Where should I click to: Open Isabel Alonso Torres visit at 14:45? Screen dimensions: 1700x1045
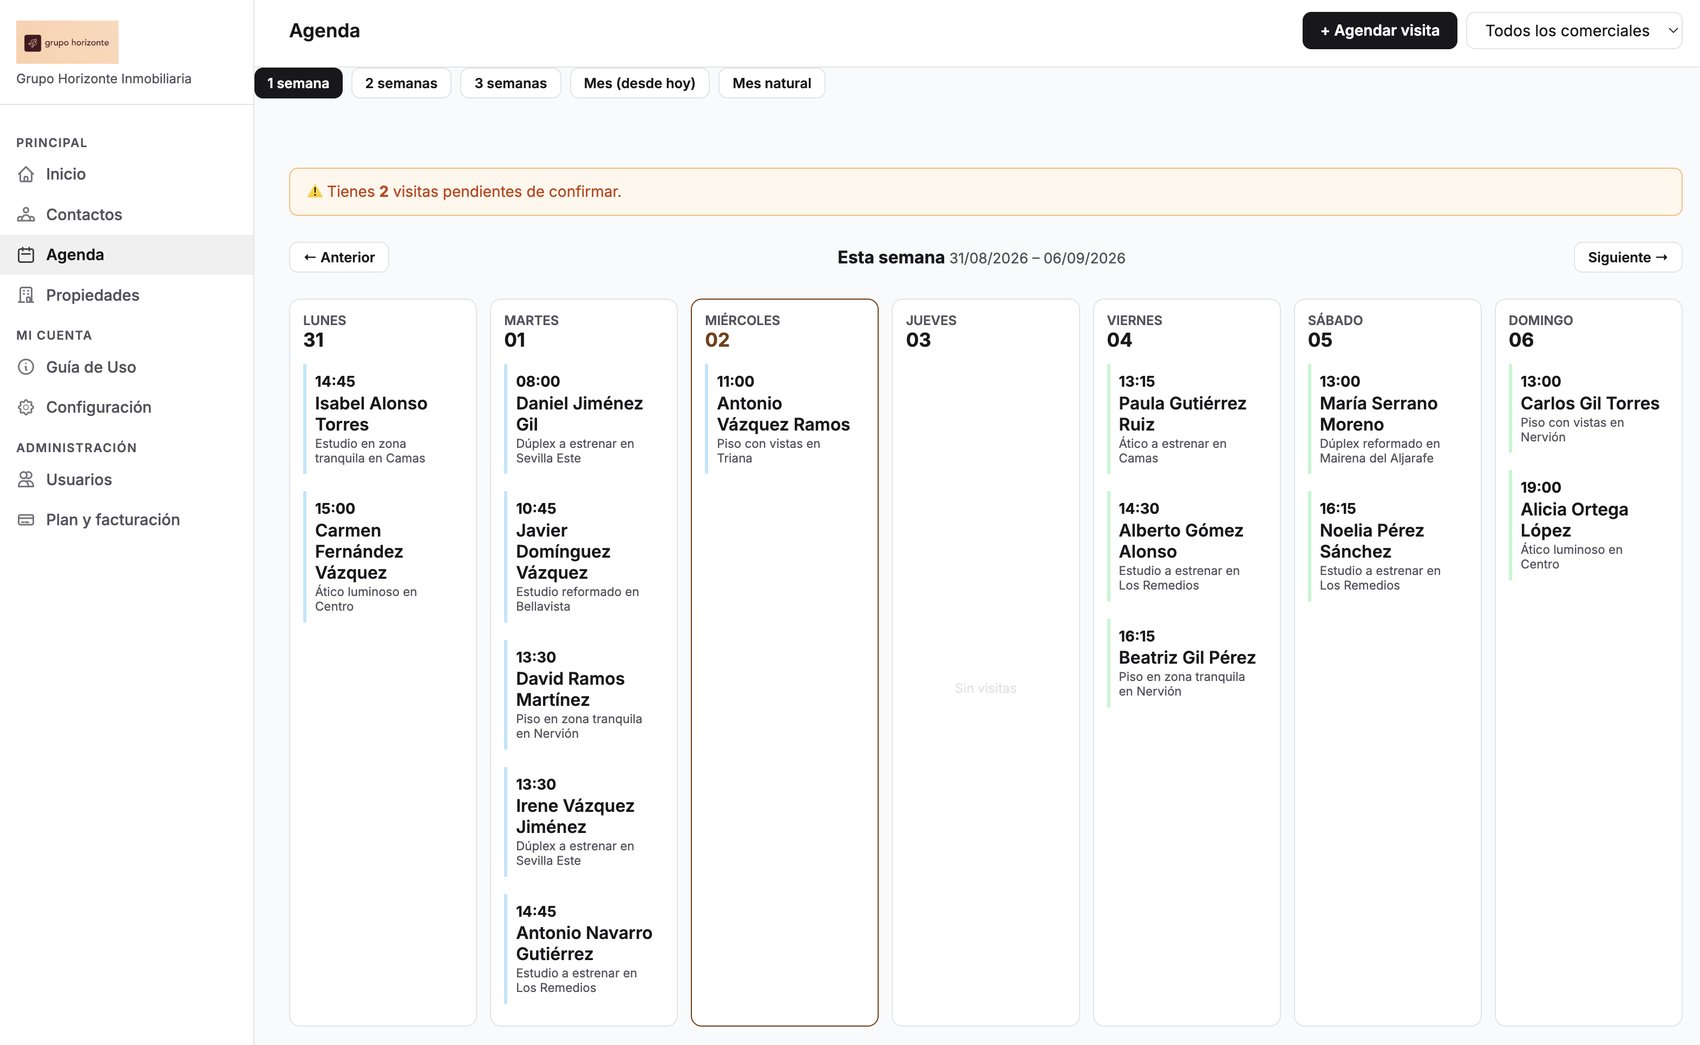coord(383,419)
